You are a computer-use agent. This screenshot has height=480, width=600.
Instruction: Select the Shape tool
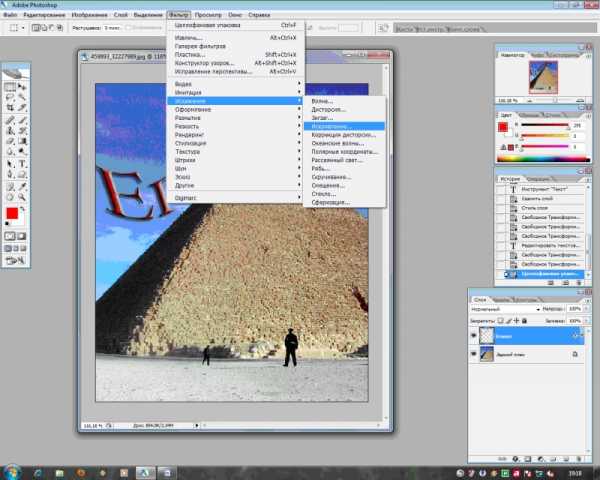[x=22, y=175]
